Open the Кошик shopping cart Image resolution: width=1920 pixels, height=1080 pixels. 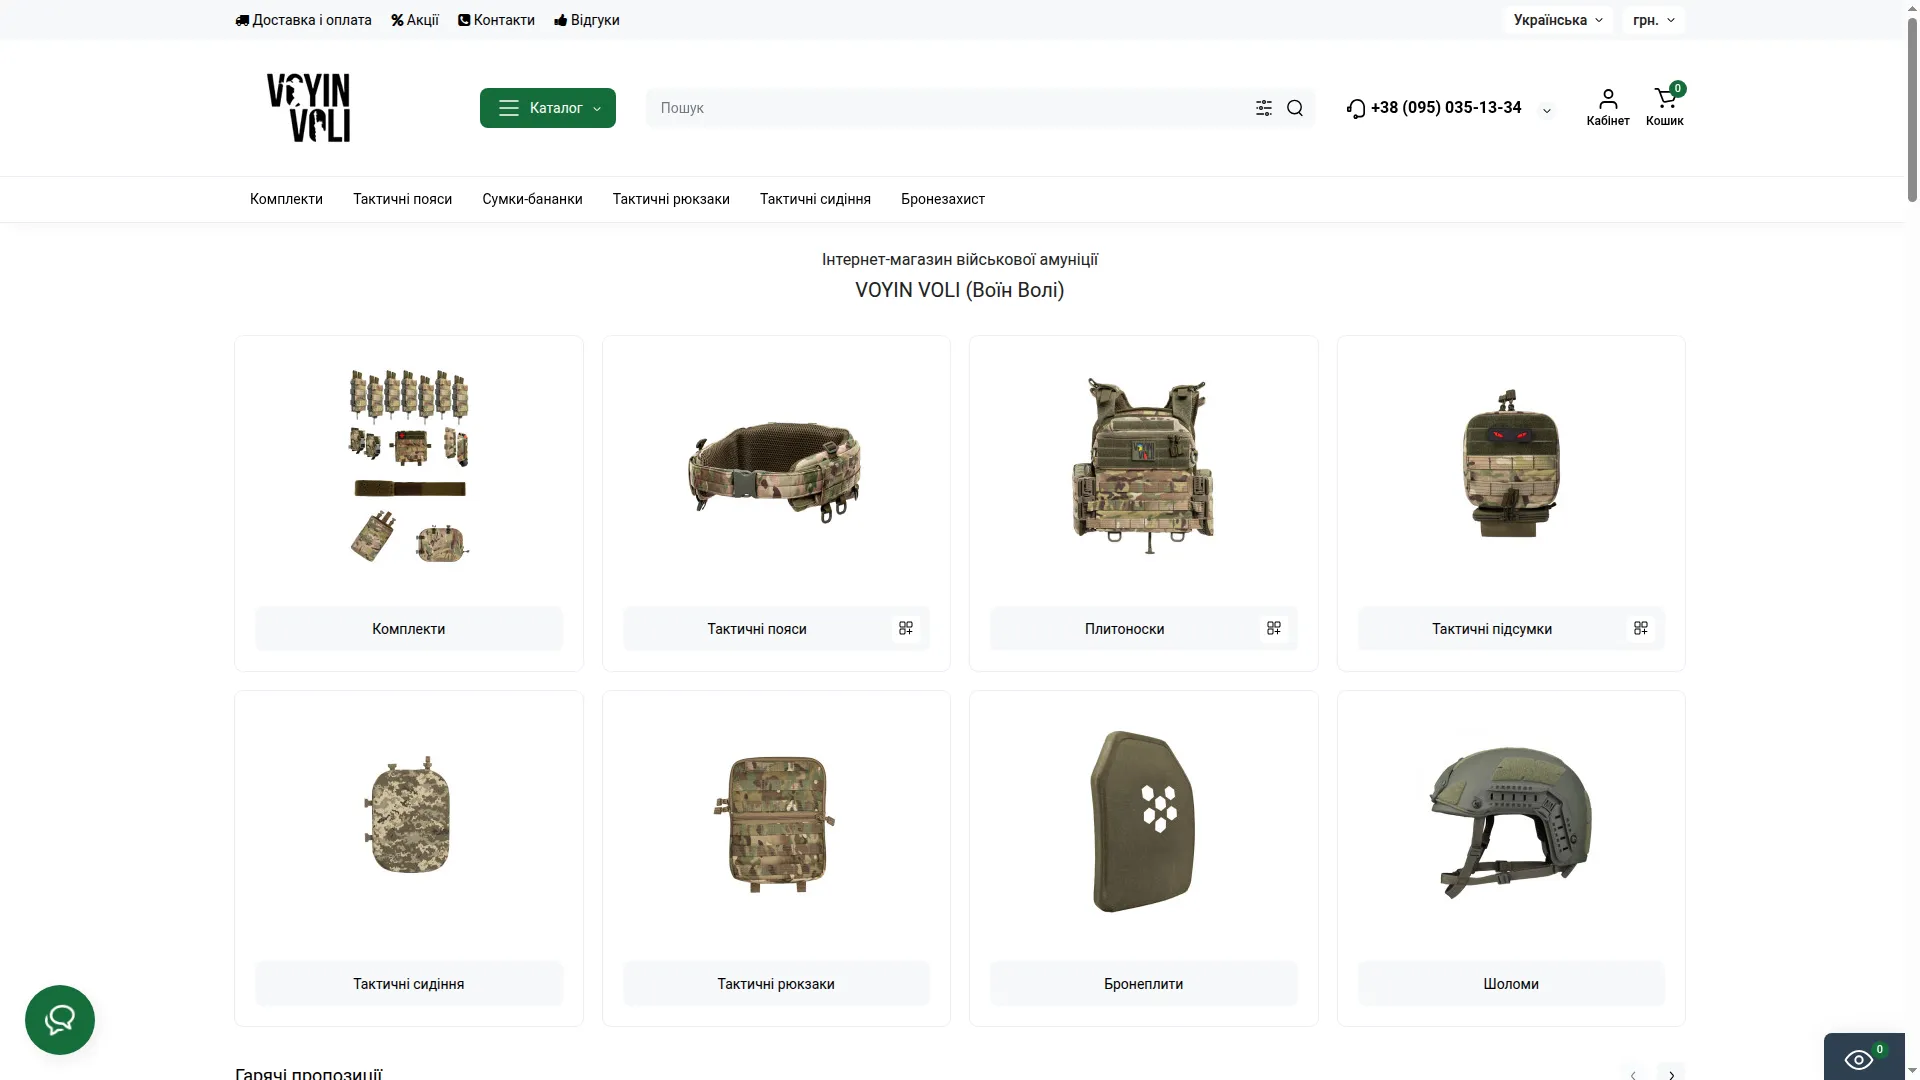tap(1665, 106)
